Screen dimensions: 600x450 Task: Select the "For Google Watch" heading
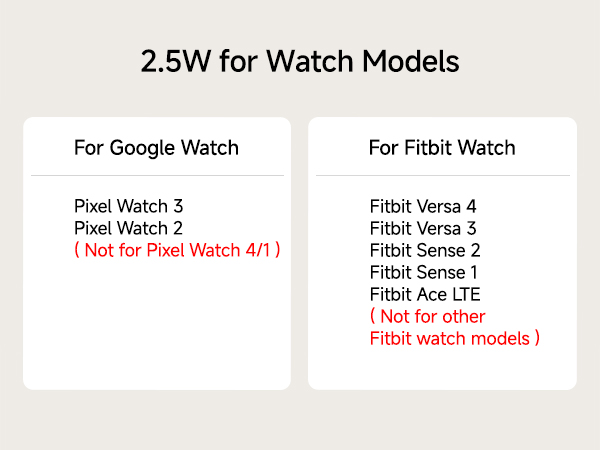[x=156, y=148]
